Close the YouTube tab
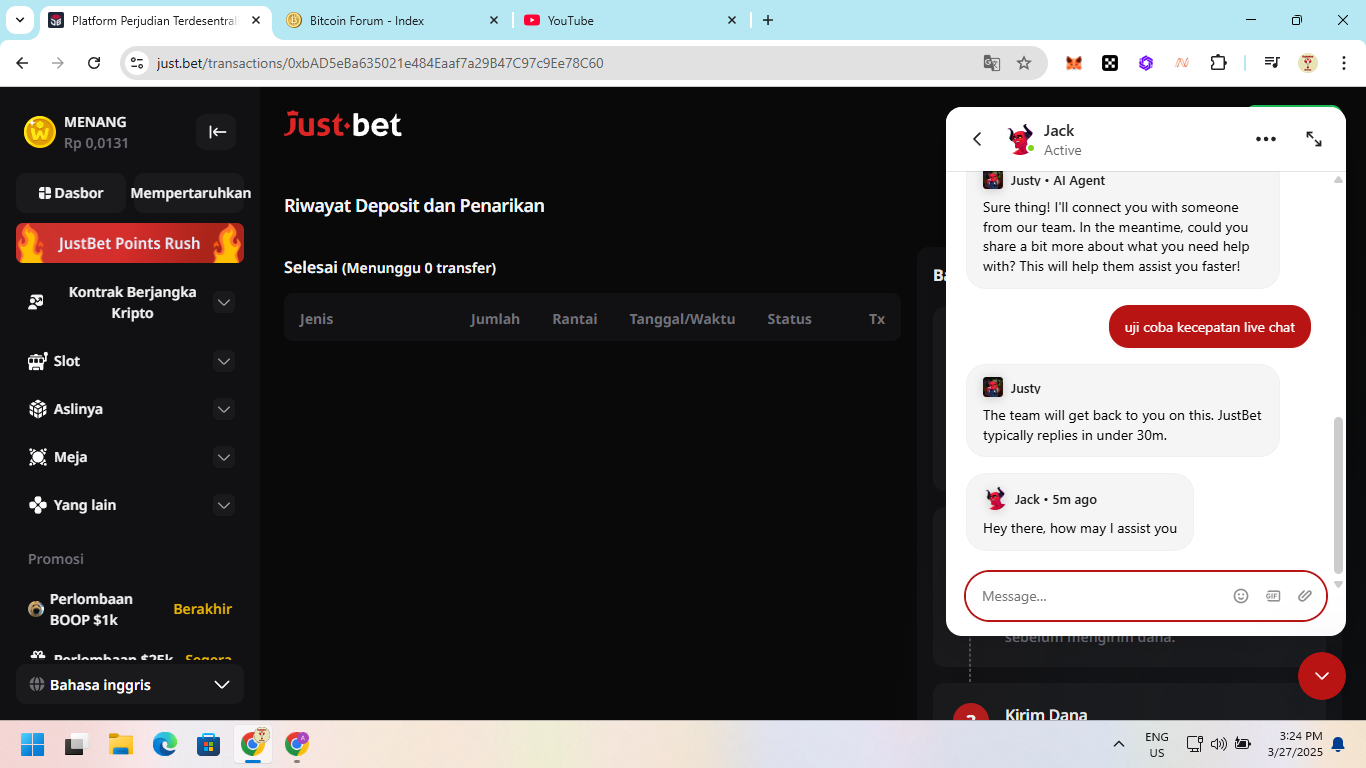This screenshot has height=768, width=1366. coord(731,20)
